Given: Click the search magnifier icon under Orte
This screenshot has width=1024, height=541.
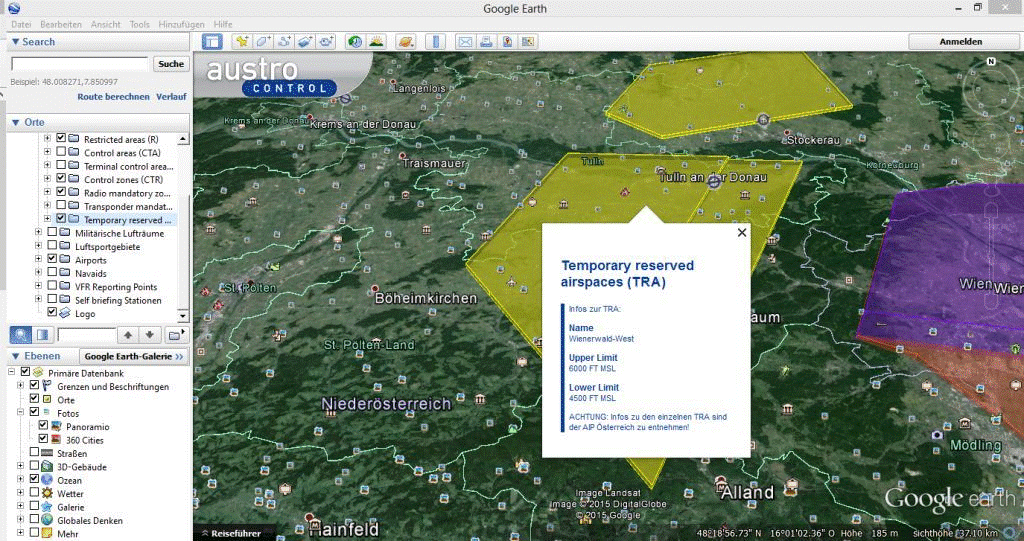Looking at the screenshot, I should (x=21, y=335).
